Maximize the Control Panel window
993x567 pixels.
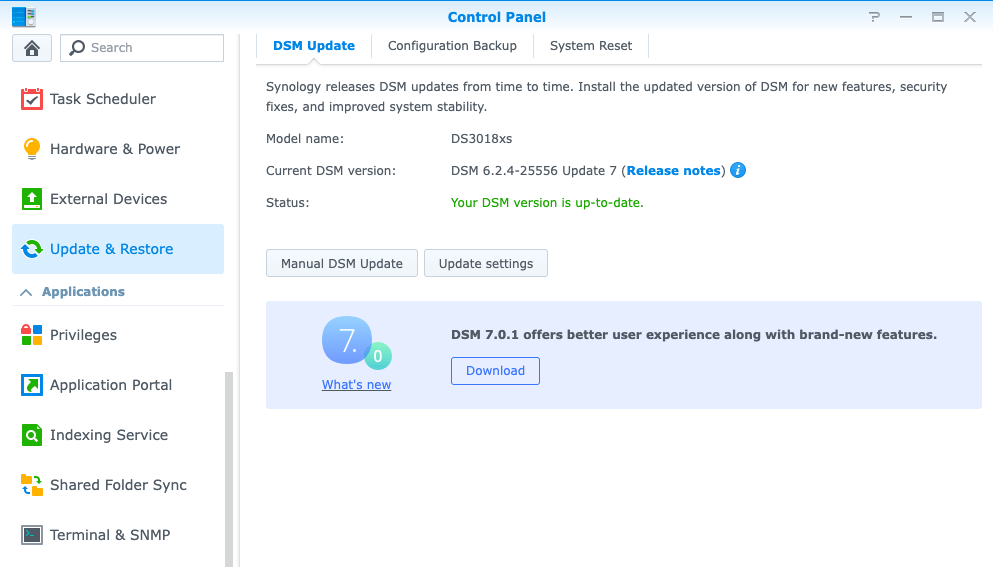click(x=938, y=17)
